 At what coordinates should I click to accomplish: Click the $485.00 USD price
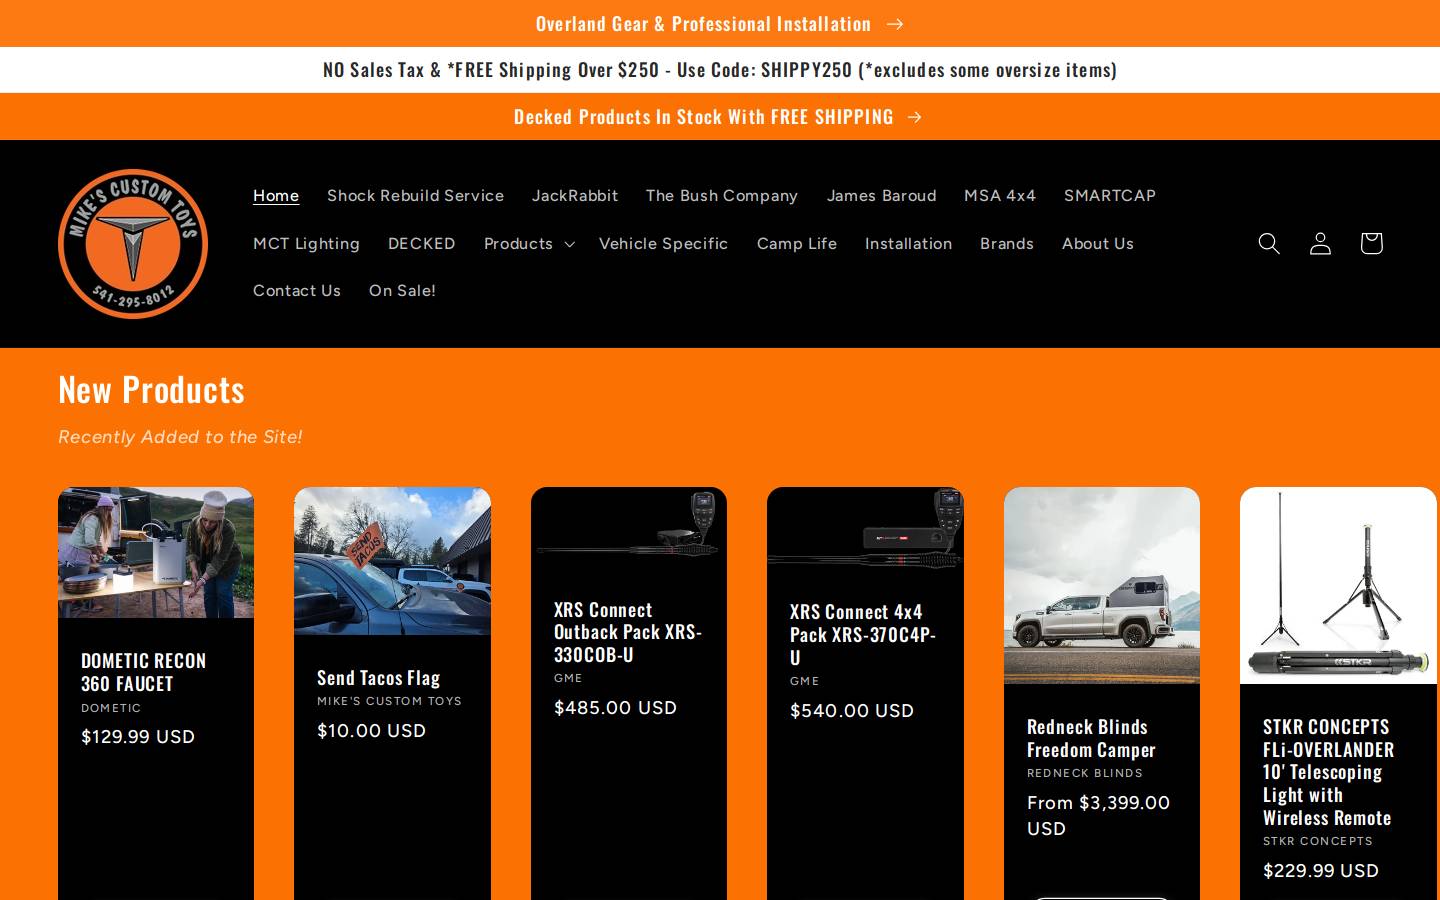click(x=616, y=708)
